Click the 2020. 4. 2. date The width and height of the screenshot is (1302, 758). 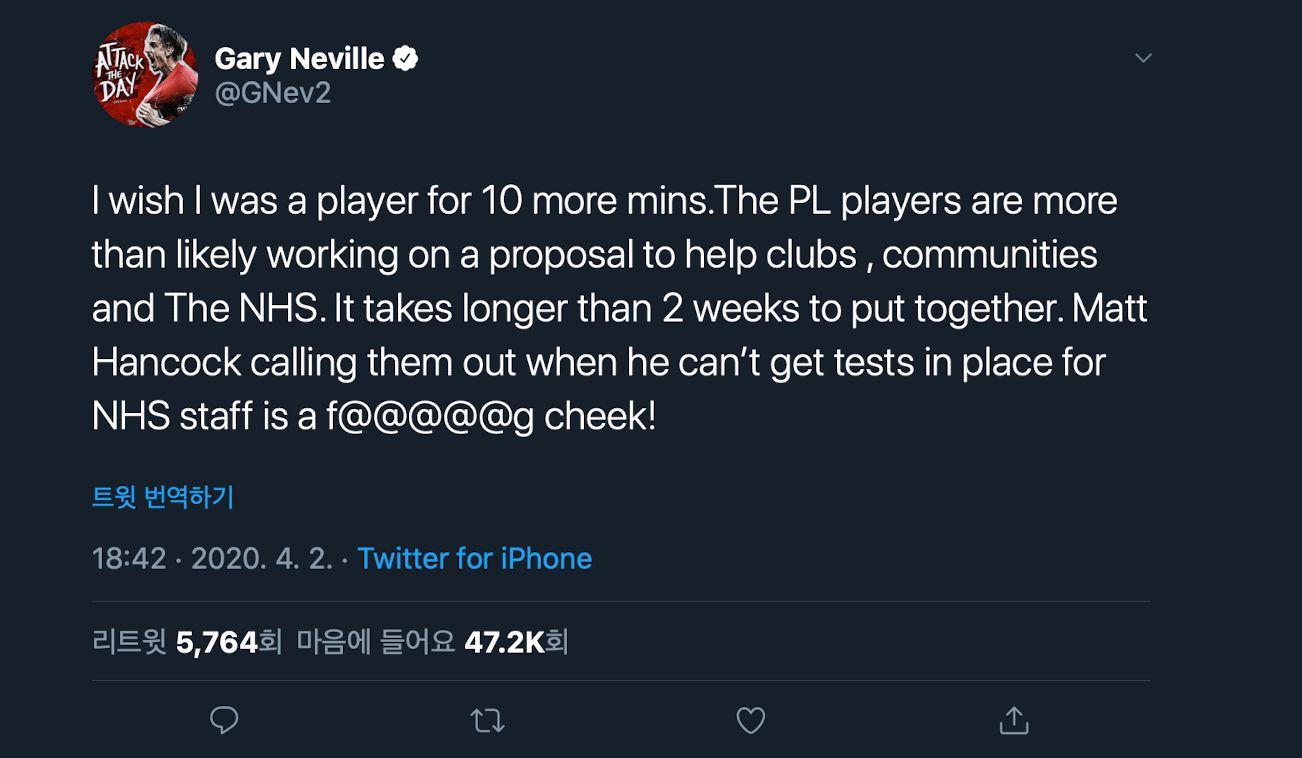point(261,558)
